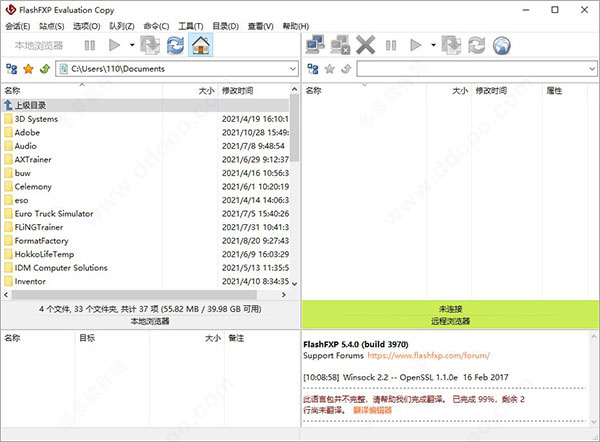Expand the local path C:\Users\110\Documents dropdown
Image resolution: width=600 pixels, height=442 pixels.
pyautogui.click(x=293, y=69)
